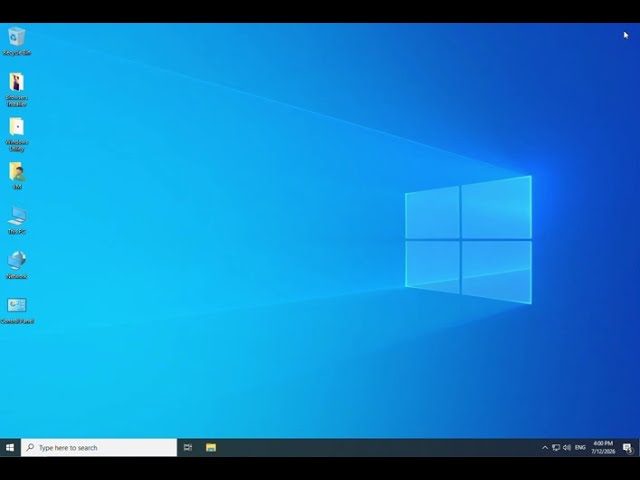Viewport: 640px width, 480px height.
Task: Select the Control Panel desktop icon
Action: tap(17, 311)
